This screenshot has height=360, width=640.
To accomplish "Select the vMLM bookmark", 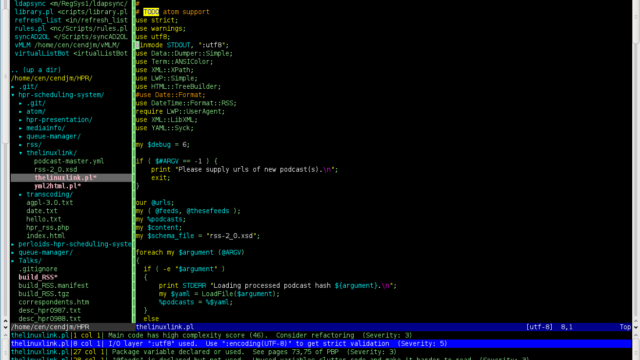I will (x=67, y=45).
